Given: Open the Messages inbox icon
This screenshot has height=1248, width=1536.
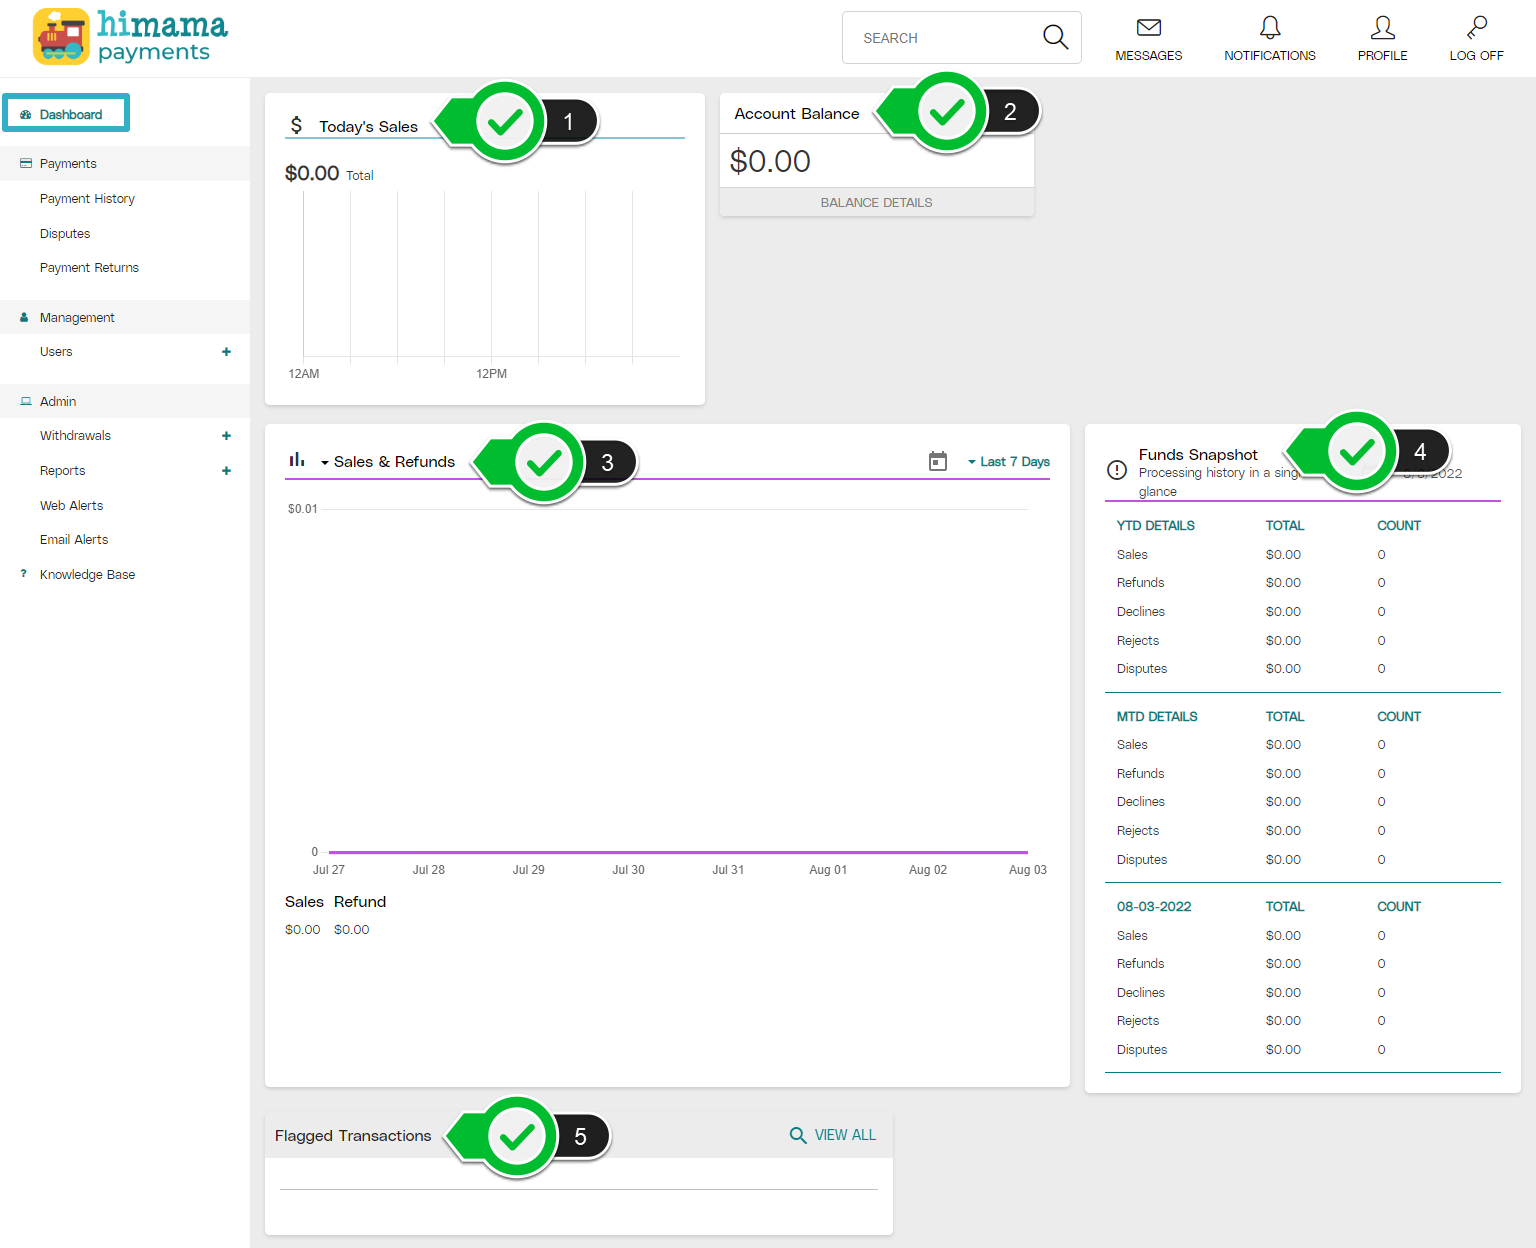Looking at the screenshot, I should coord(1149,29).
